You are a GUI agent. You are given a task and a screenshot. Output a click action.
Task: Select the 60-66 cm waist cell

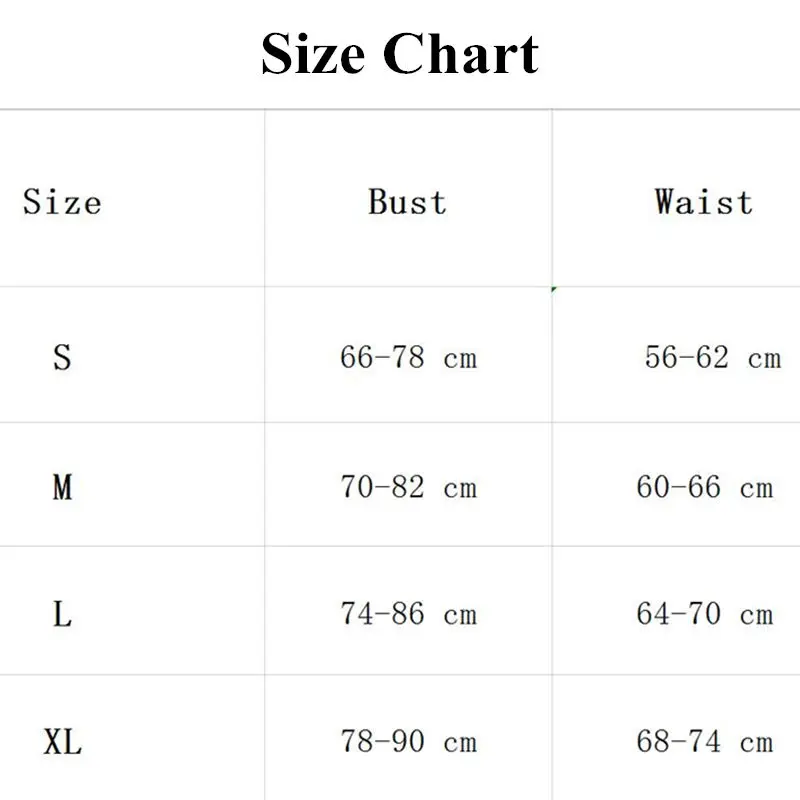[676, 484]
